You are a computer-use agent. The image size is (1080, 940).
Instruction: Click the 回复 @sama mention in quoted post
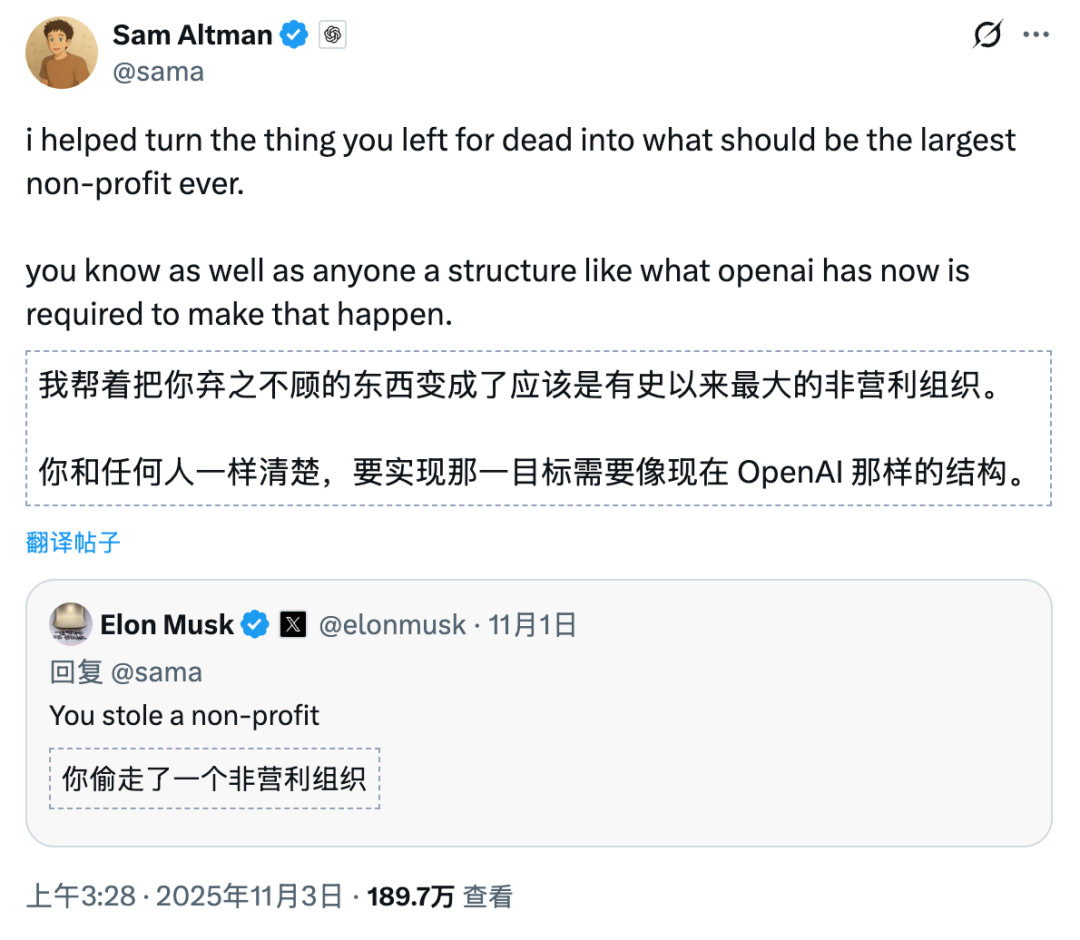point(156,672)
